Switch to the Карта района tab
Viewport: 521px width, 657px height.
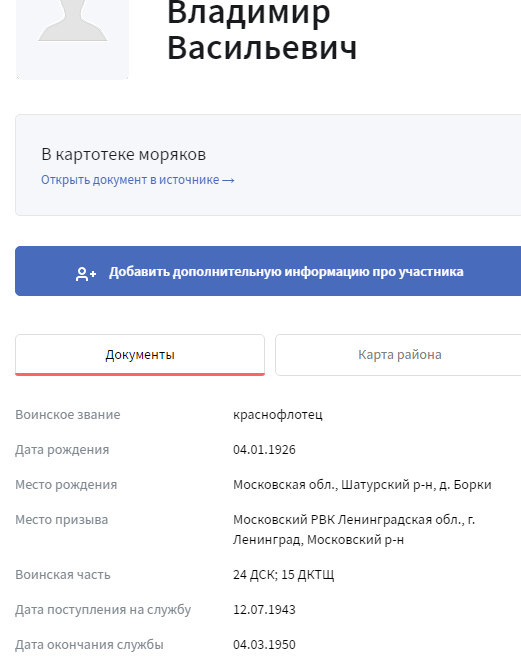click(x=398, y=355)
